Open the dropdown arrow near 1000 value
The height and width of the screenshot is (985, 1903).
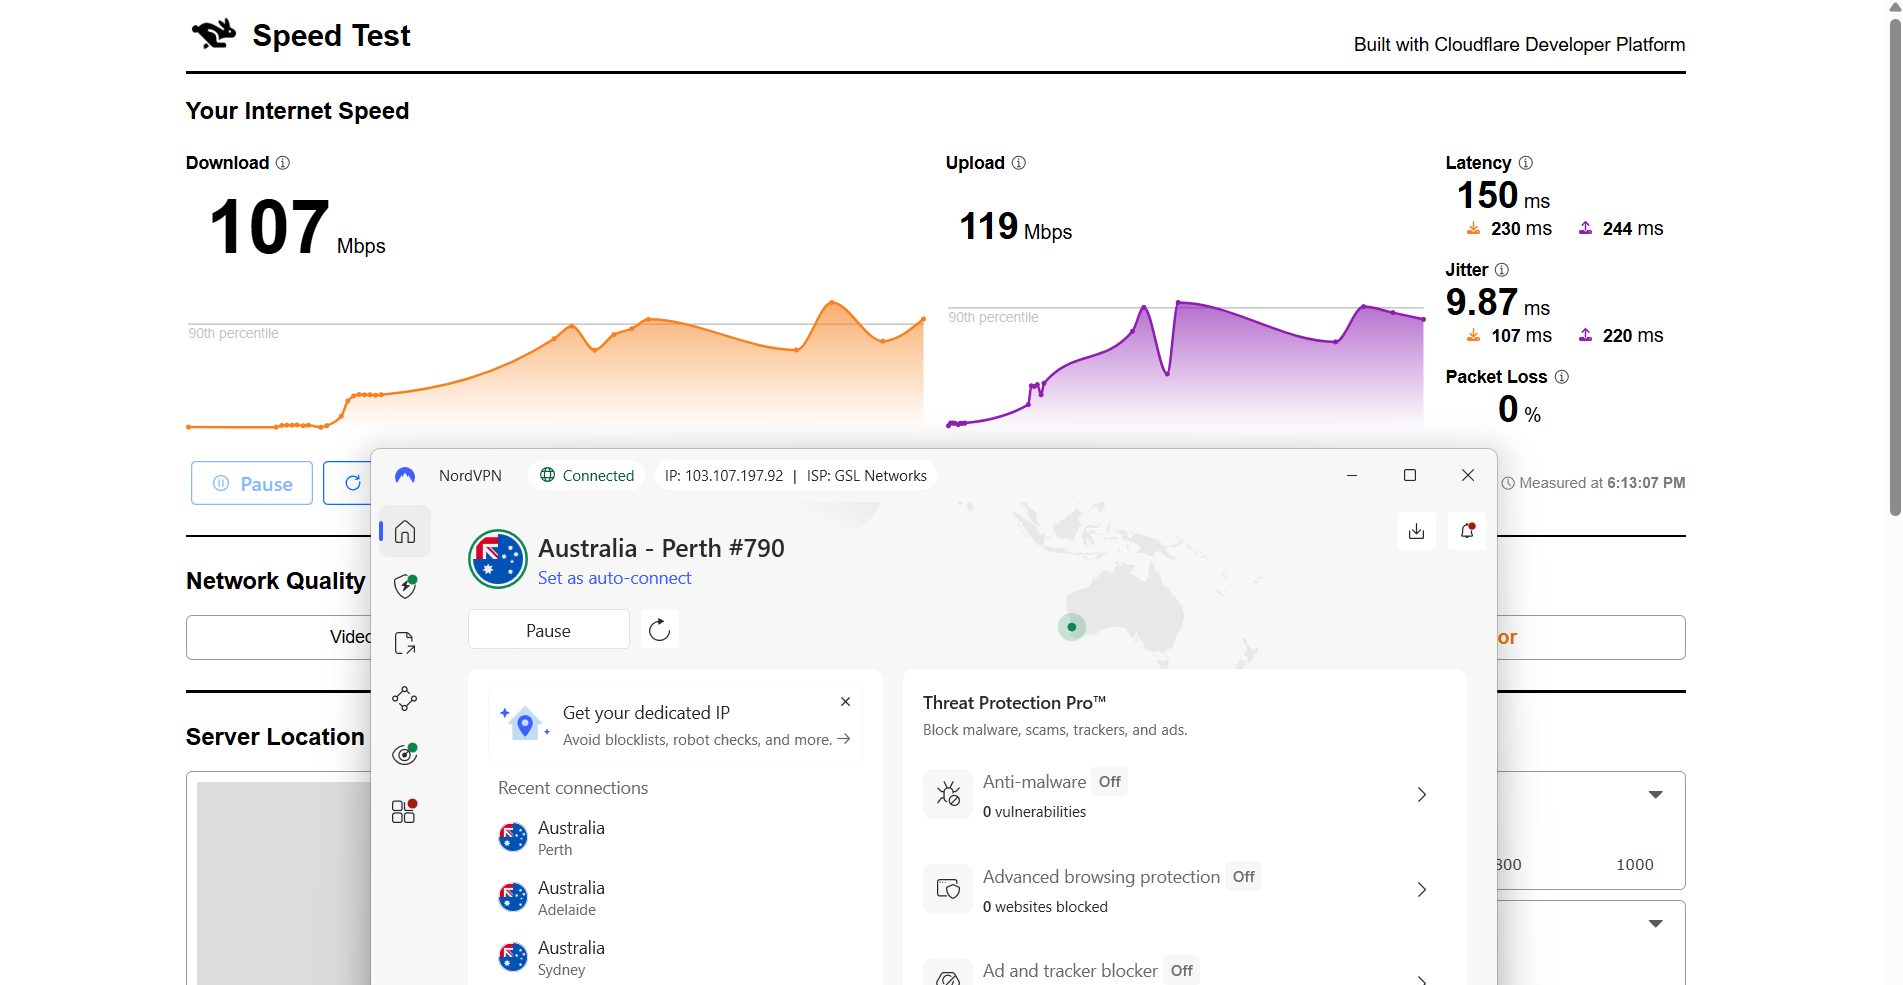pos(1657,794)
